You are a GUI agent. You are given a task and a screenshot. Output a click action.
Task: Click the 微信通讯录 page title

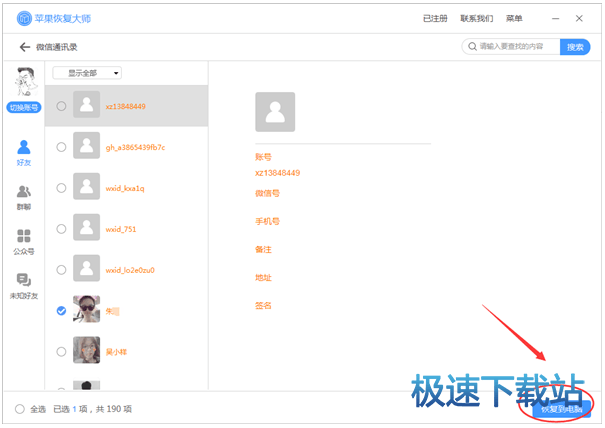coord(57,47)
